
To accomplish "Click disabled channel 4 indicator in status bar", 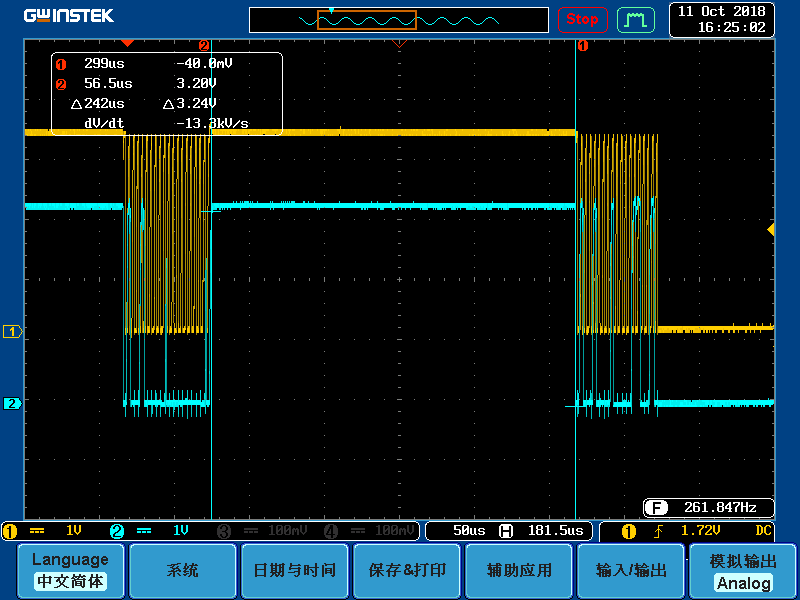I will (331, 532).
